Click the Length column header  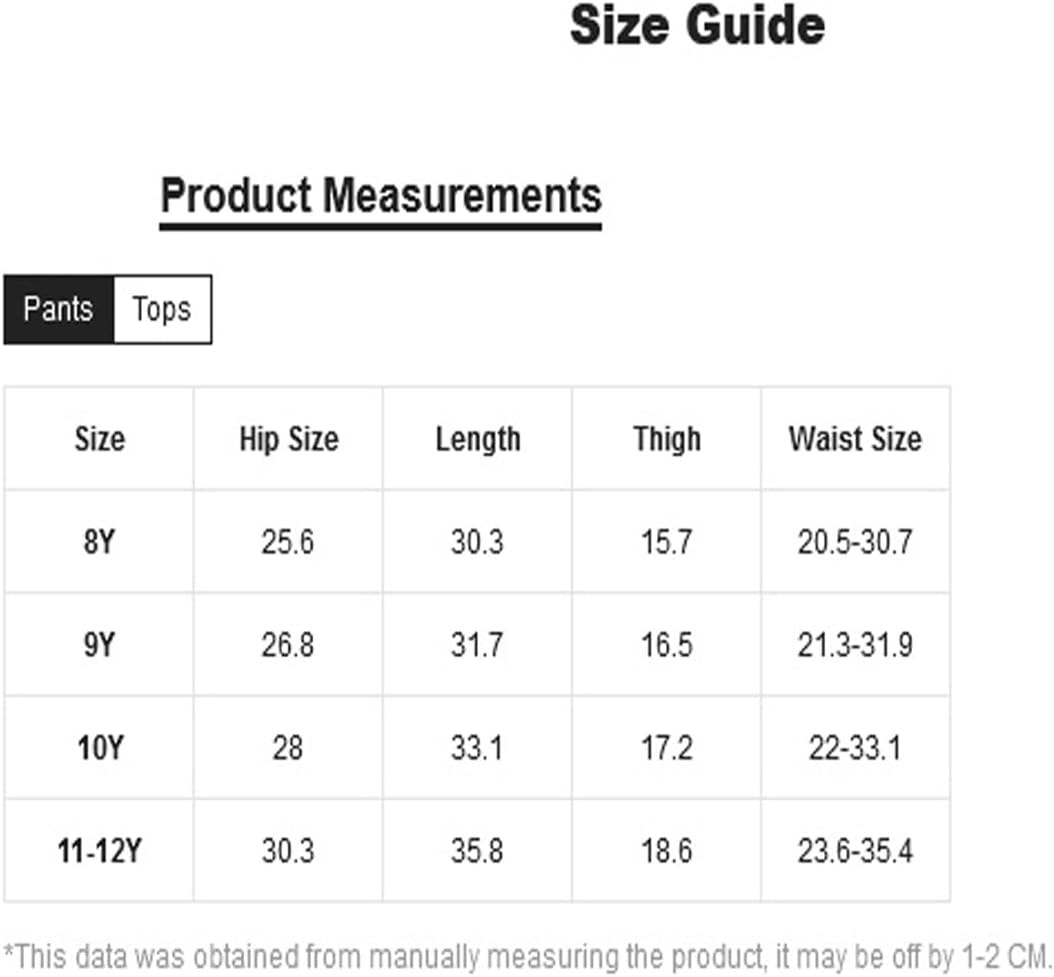[478, 440]
